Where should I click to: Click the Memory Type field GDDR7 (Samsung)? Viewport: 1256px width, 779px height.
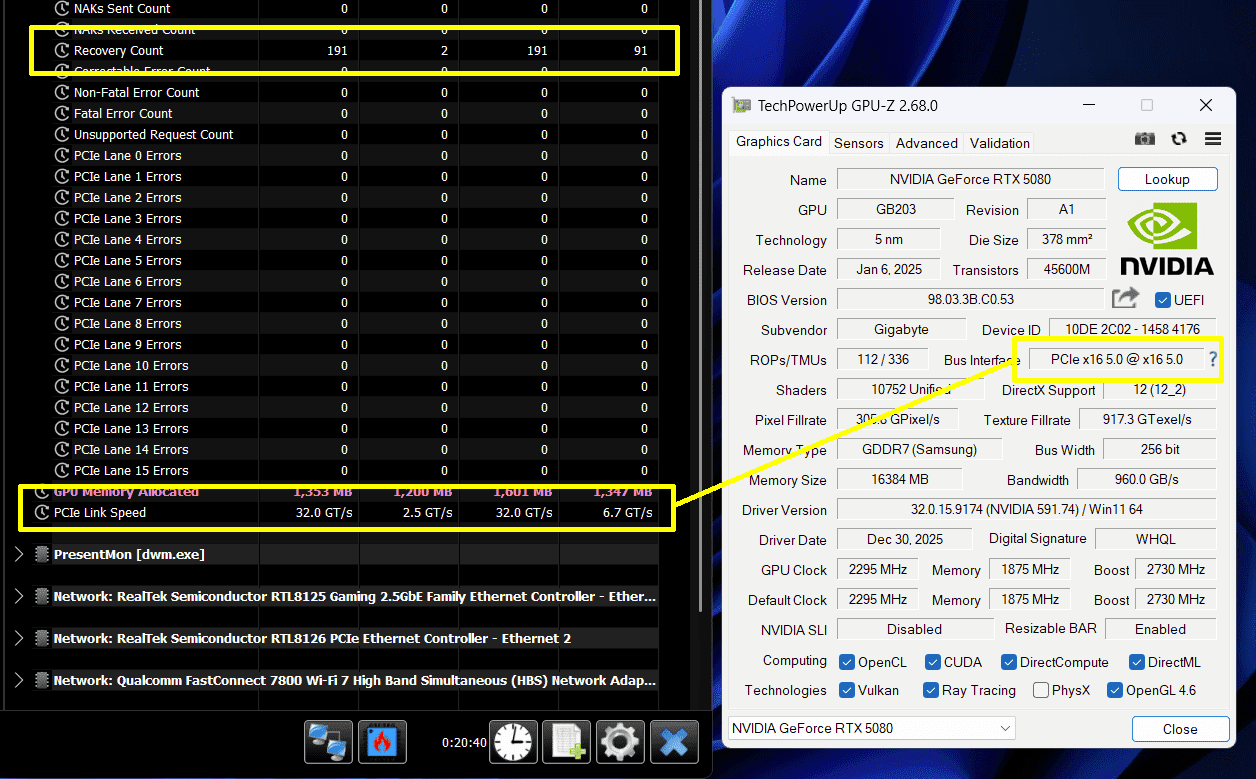919,449
